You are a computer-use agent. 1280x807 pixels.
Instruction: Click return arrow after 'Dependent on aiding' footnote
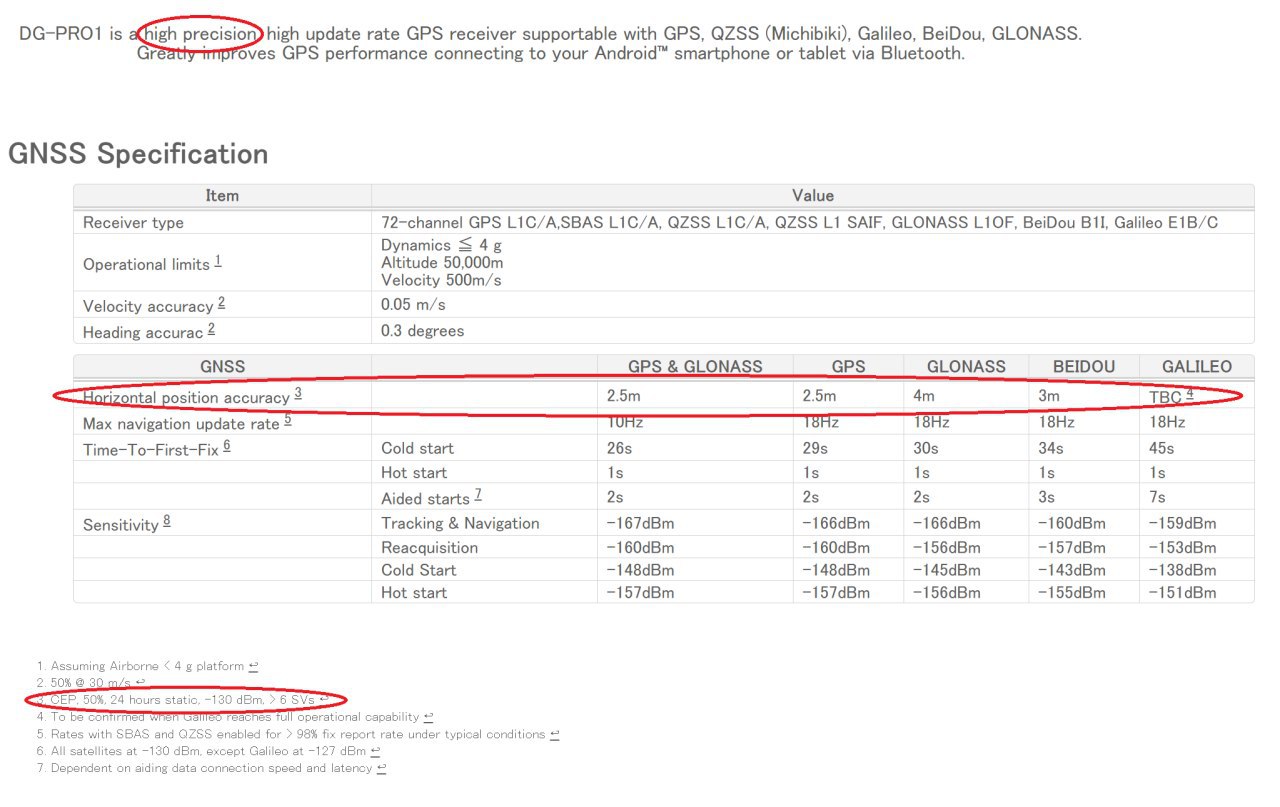381,768
